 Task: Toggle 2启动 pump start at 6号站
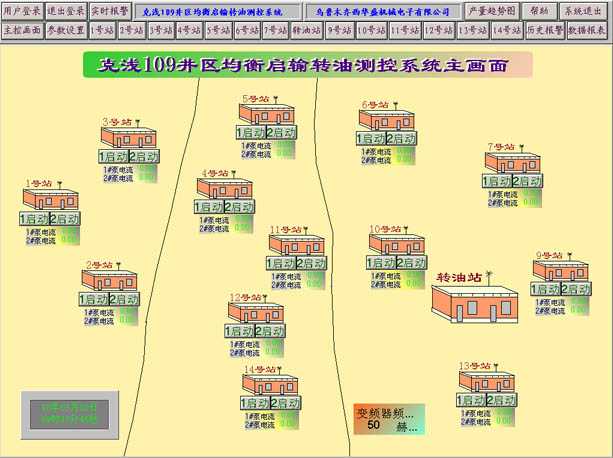pos(402,139)
